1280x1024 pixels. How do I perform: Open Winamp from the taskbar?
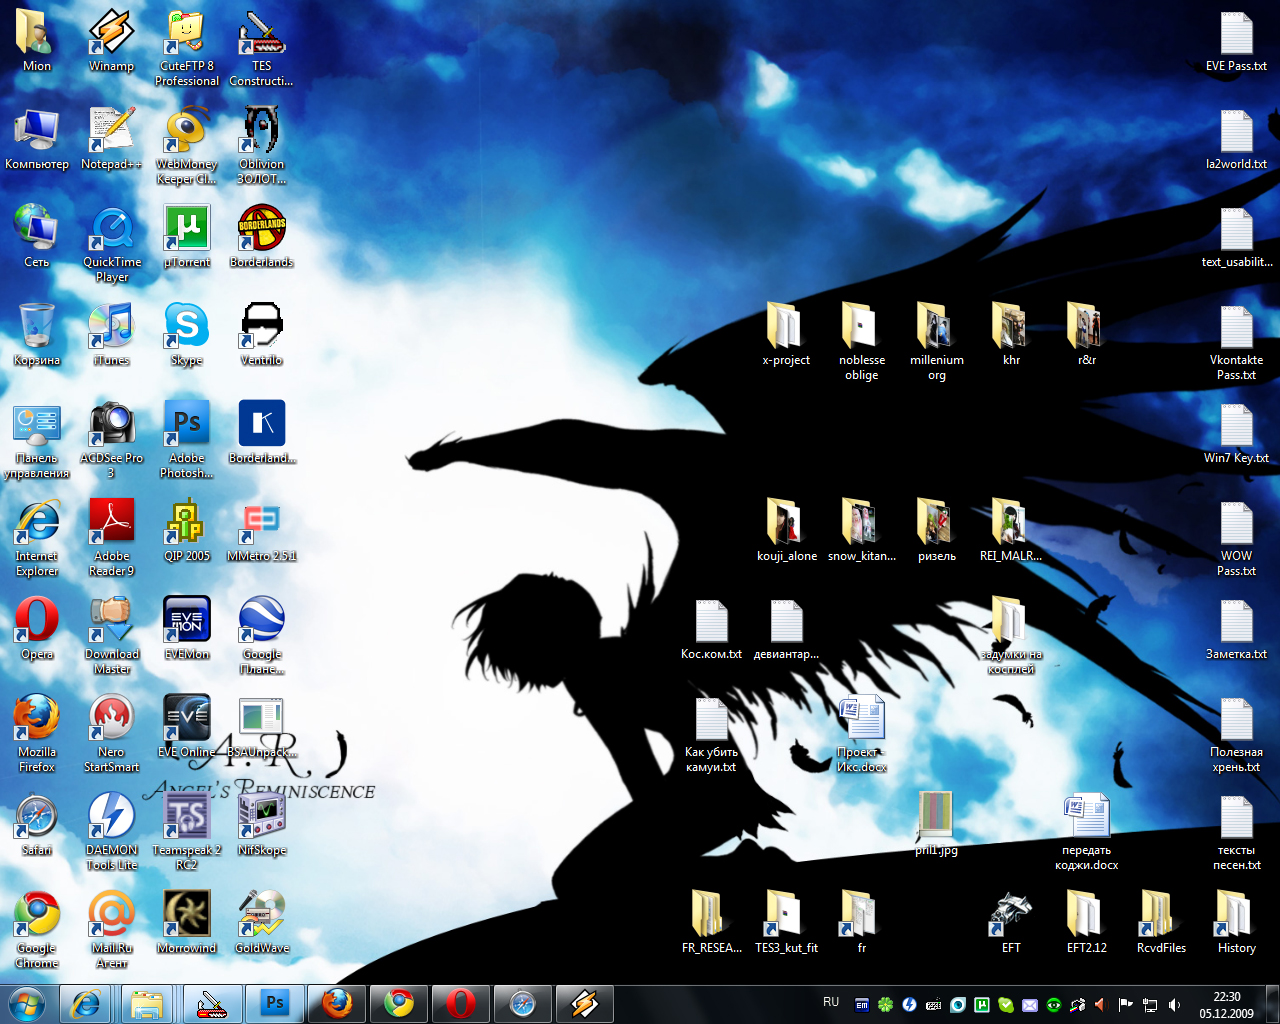pos(585,1003)
